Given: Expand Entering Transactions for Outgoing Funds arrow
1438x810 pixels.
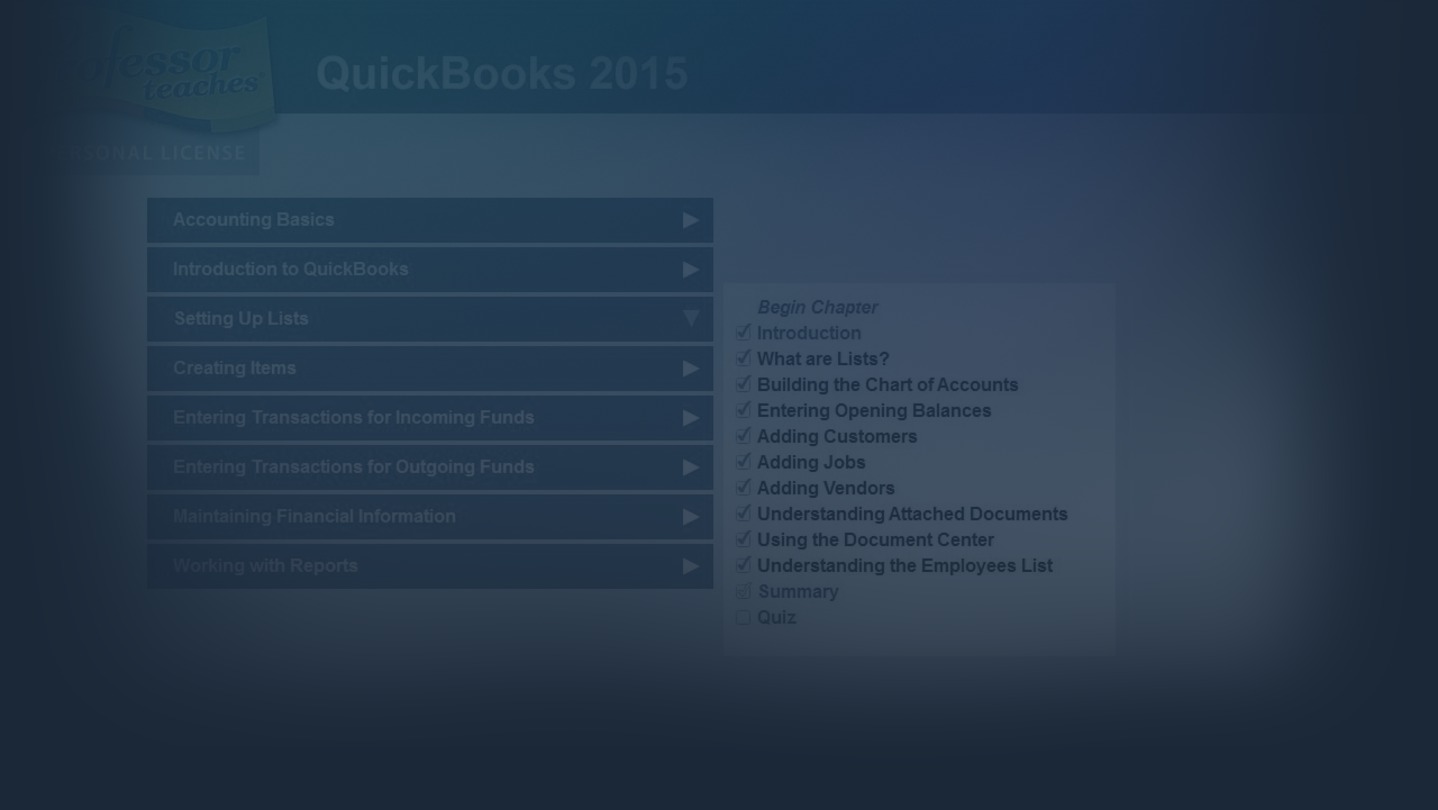Looking at the screenshot, I should (x=690, y=468).
